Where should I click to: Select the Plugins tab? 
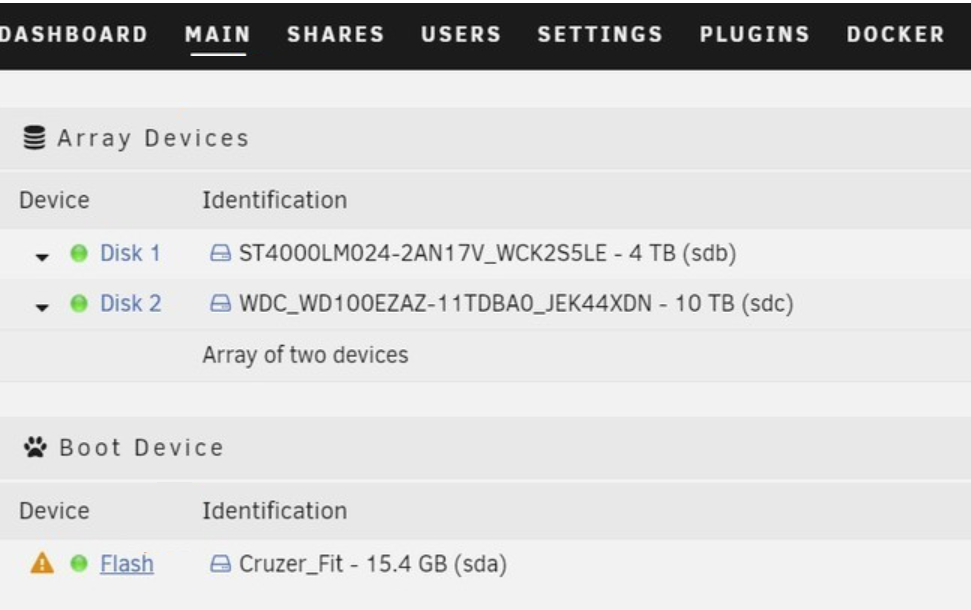click(x=755, y=35)
